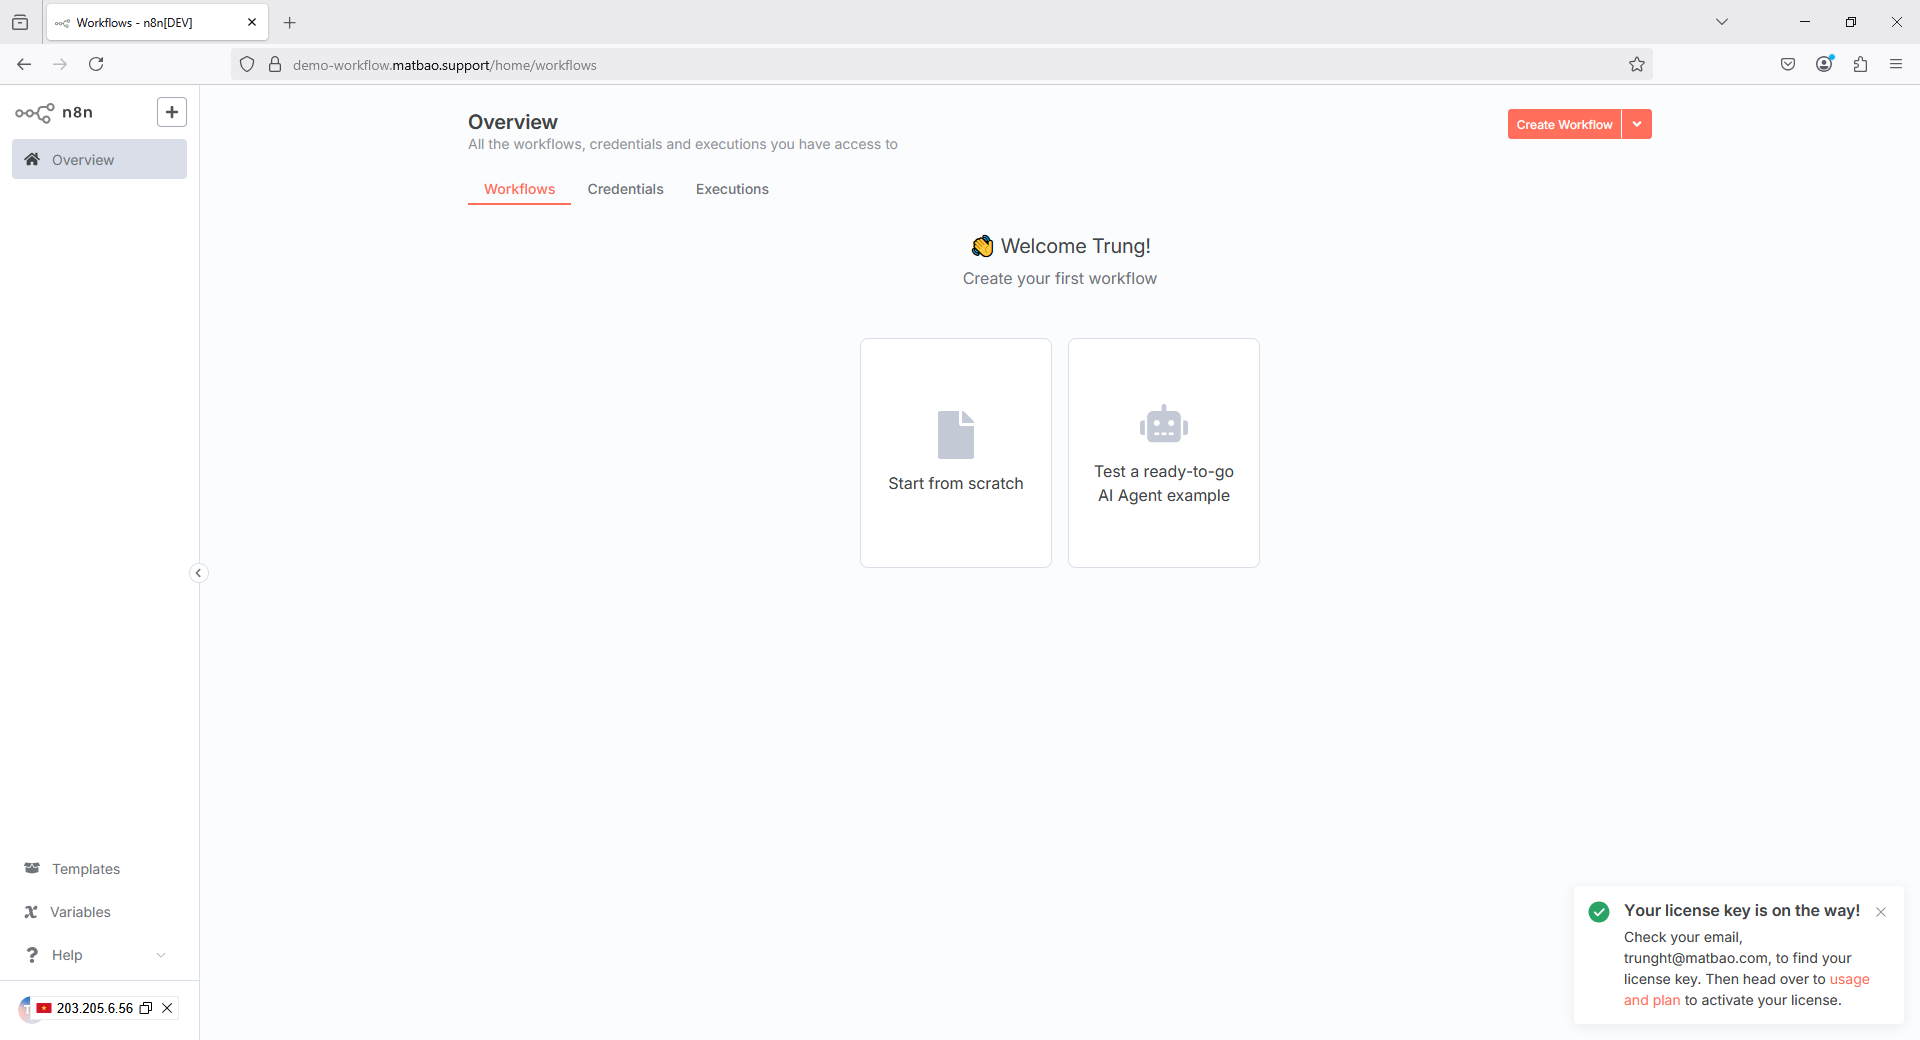The height and width of the screenshot is (1040, 1920).
Task: Copy the IP address 203.205.6.56
Action: [146, 1008]
